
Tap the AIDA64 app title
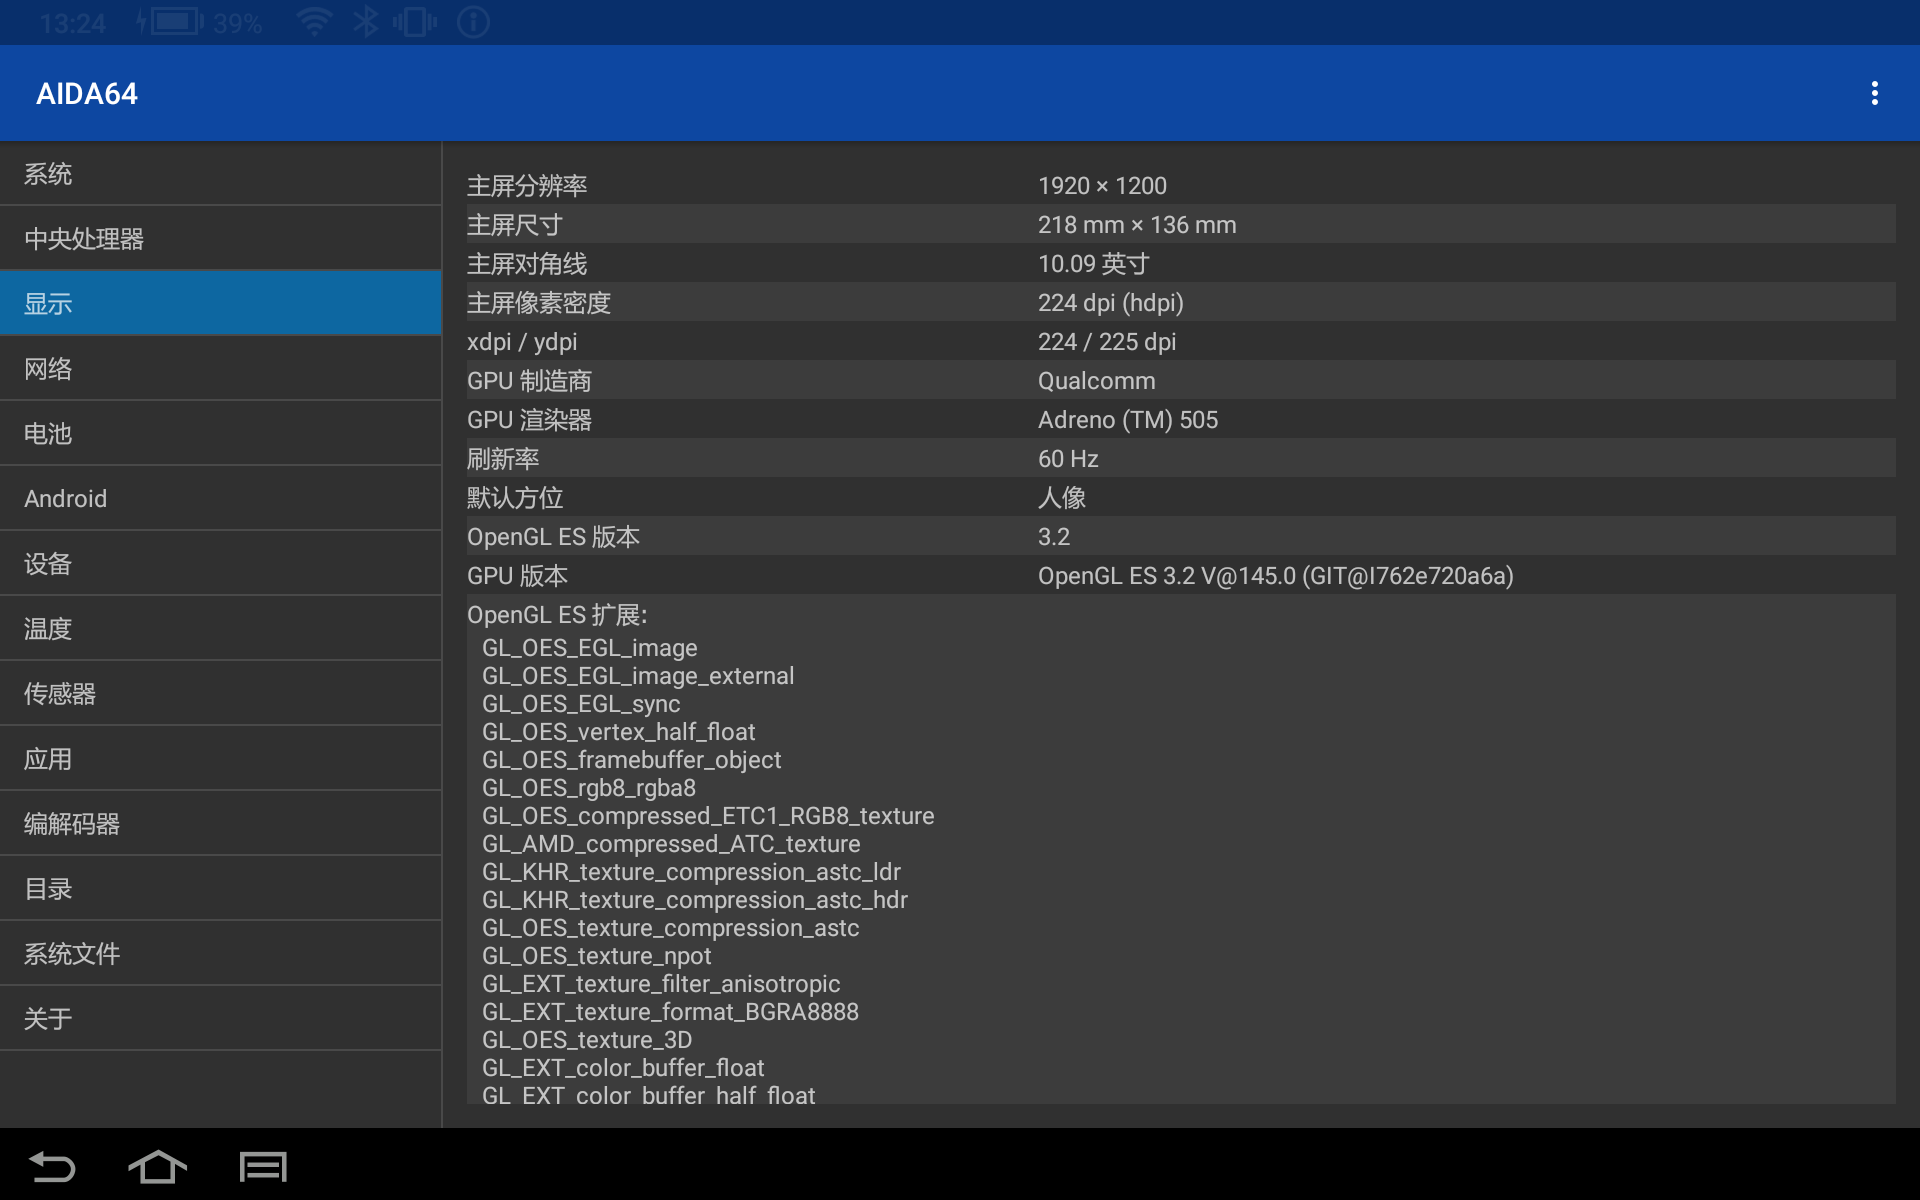(x=87, y=94)
